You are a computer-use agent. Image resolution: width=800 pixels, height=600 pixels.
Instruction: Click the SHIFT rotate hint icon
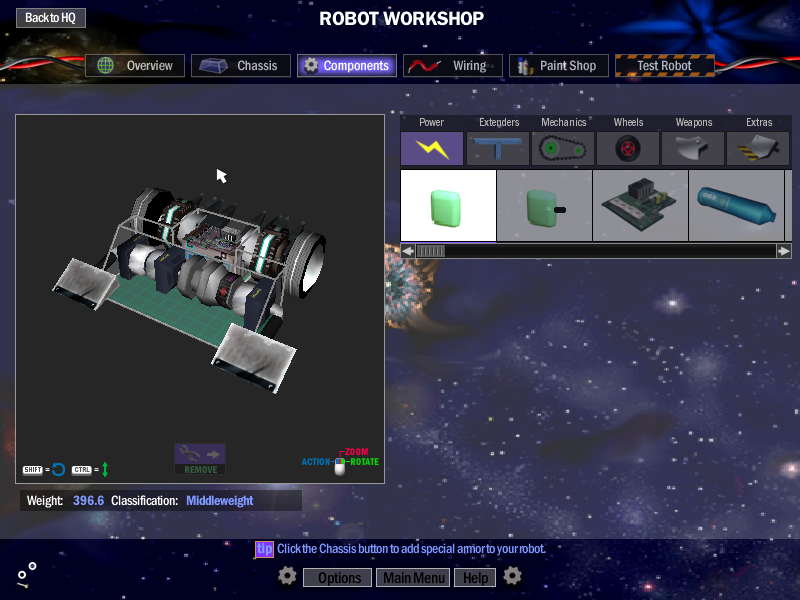[44, 469]
